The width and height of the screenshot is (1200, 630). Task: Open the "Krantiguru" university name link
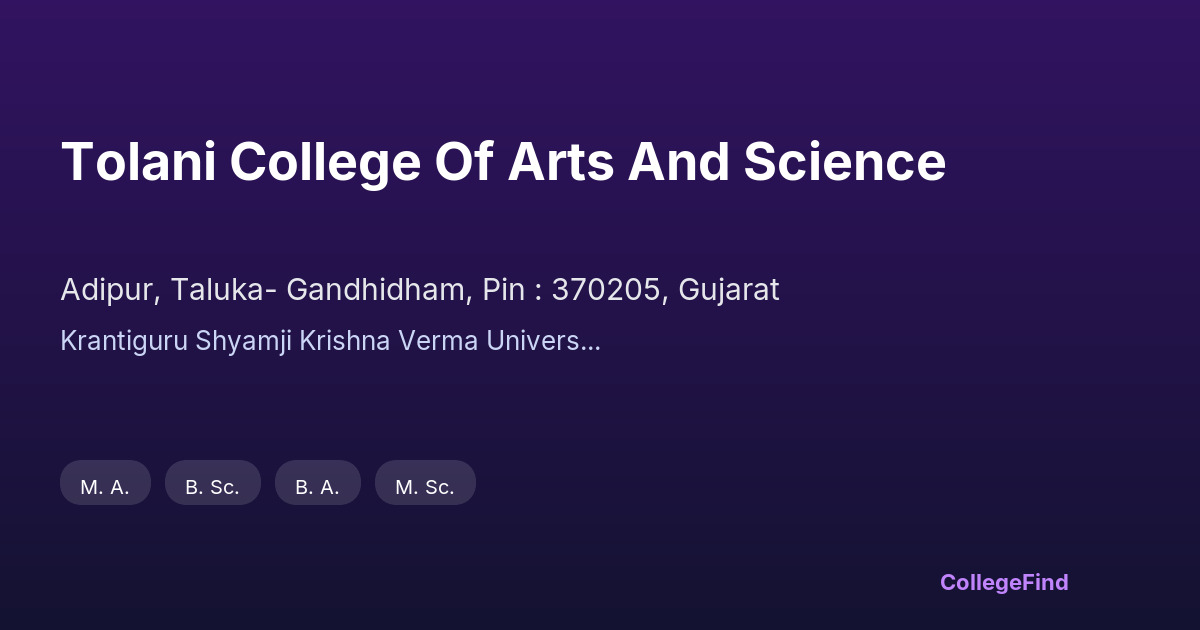coord(123,341)
